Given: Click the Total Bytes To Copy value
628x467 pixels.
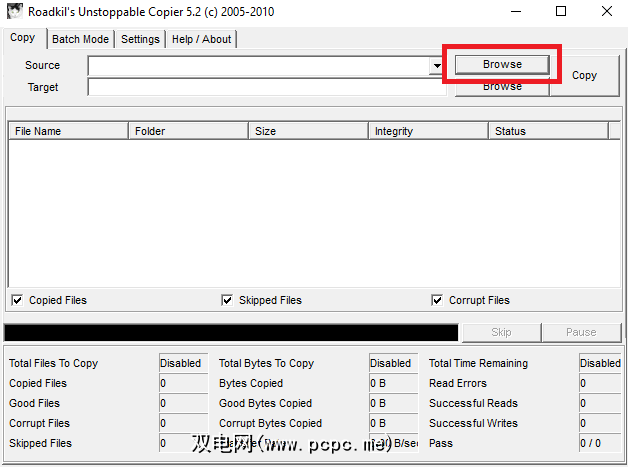Looking at the screenshot, I should (393, 363).
